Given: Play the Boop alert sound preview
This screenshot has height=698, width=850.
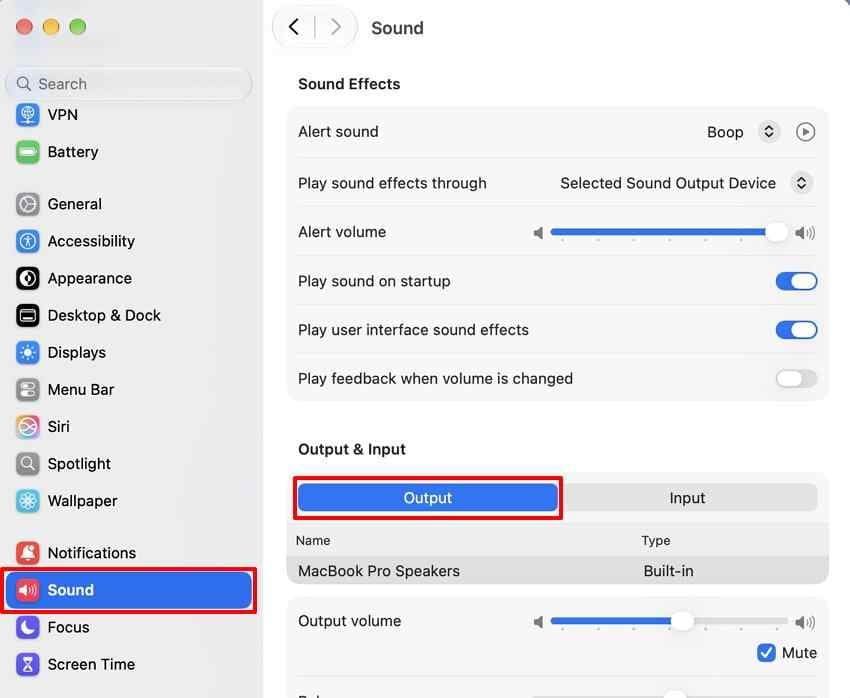Looking at the screenshot, I should pyautogui.click(x=805, y=132).
